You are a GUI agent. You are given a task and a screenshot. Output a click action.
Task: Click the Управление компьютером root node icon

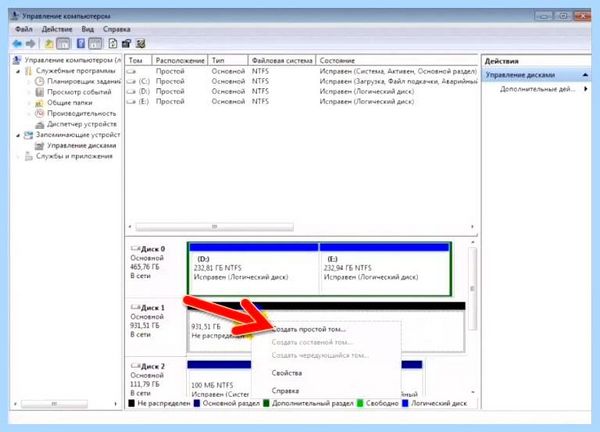[x=17, y=60]
